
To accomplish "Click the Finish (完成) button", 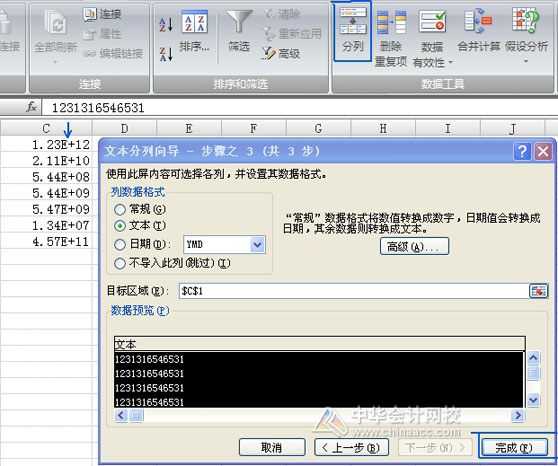I will (514, 447).
